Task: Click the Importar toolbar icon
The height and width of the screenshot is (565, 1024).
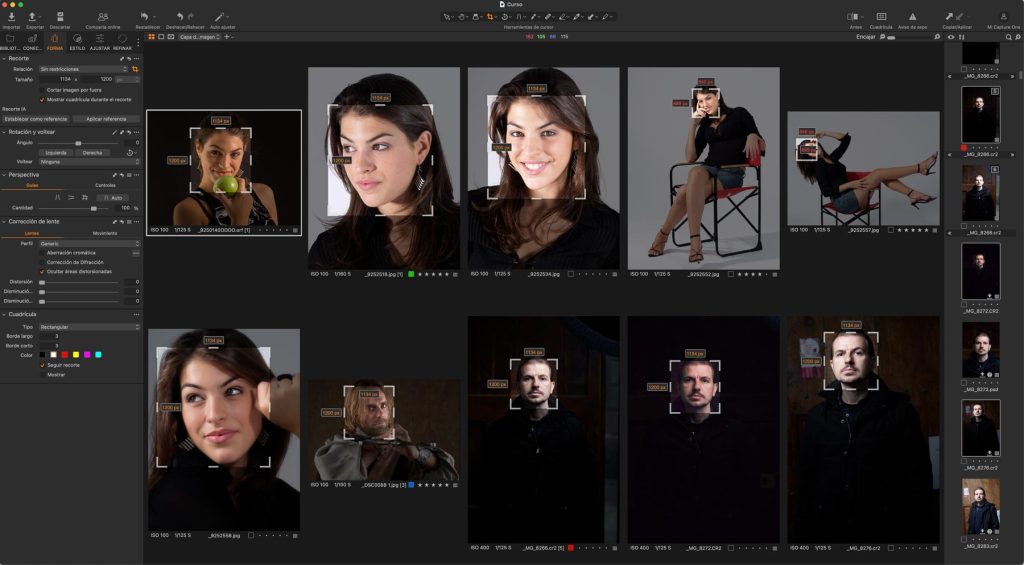Action: click(11, 16)
